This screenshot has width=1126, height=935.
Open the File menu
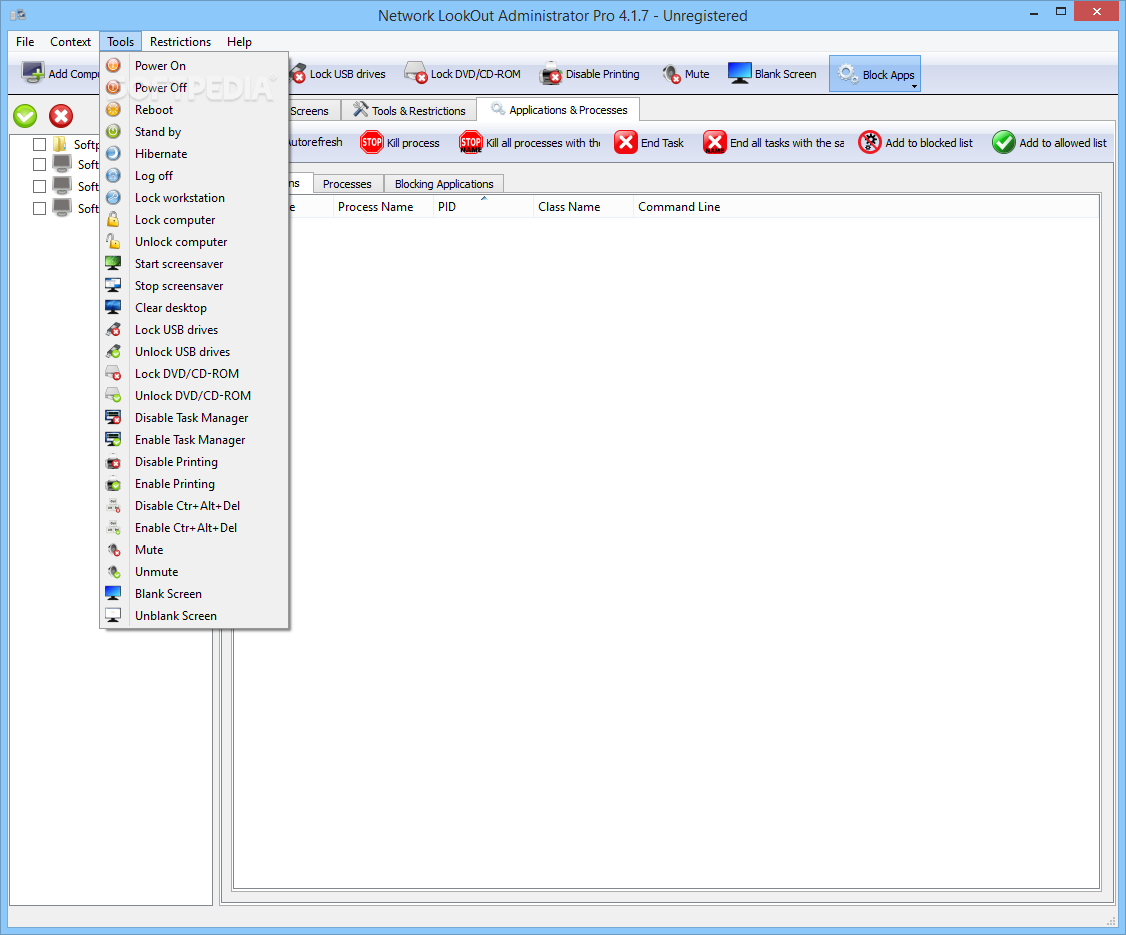[25, 42]
